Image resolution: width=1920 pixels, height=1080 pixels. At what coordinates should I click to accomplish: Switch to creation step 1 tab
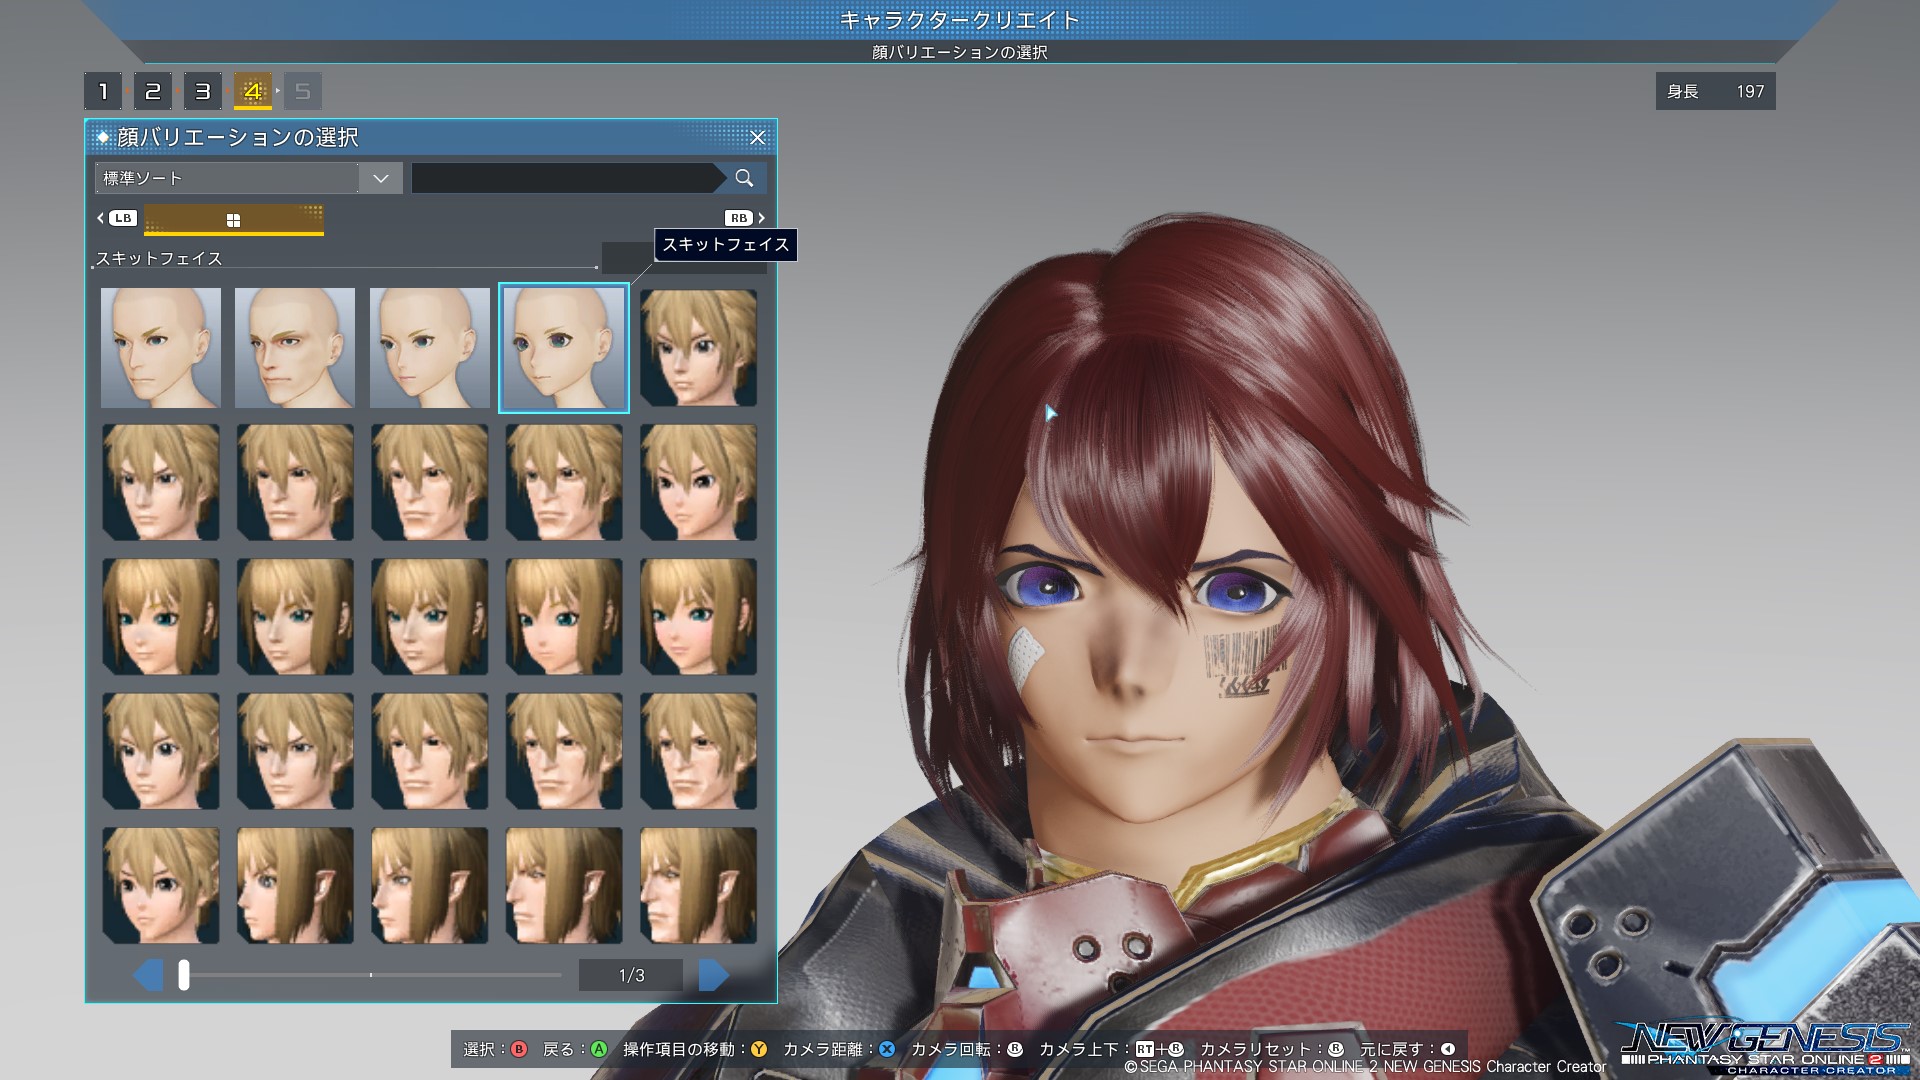(x=103, y=92)
